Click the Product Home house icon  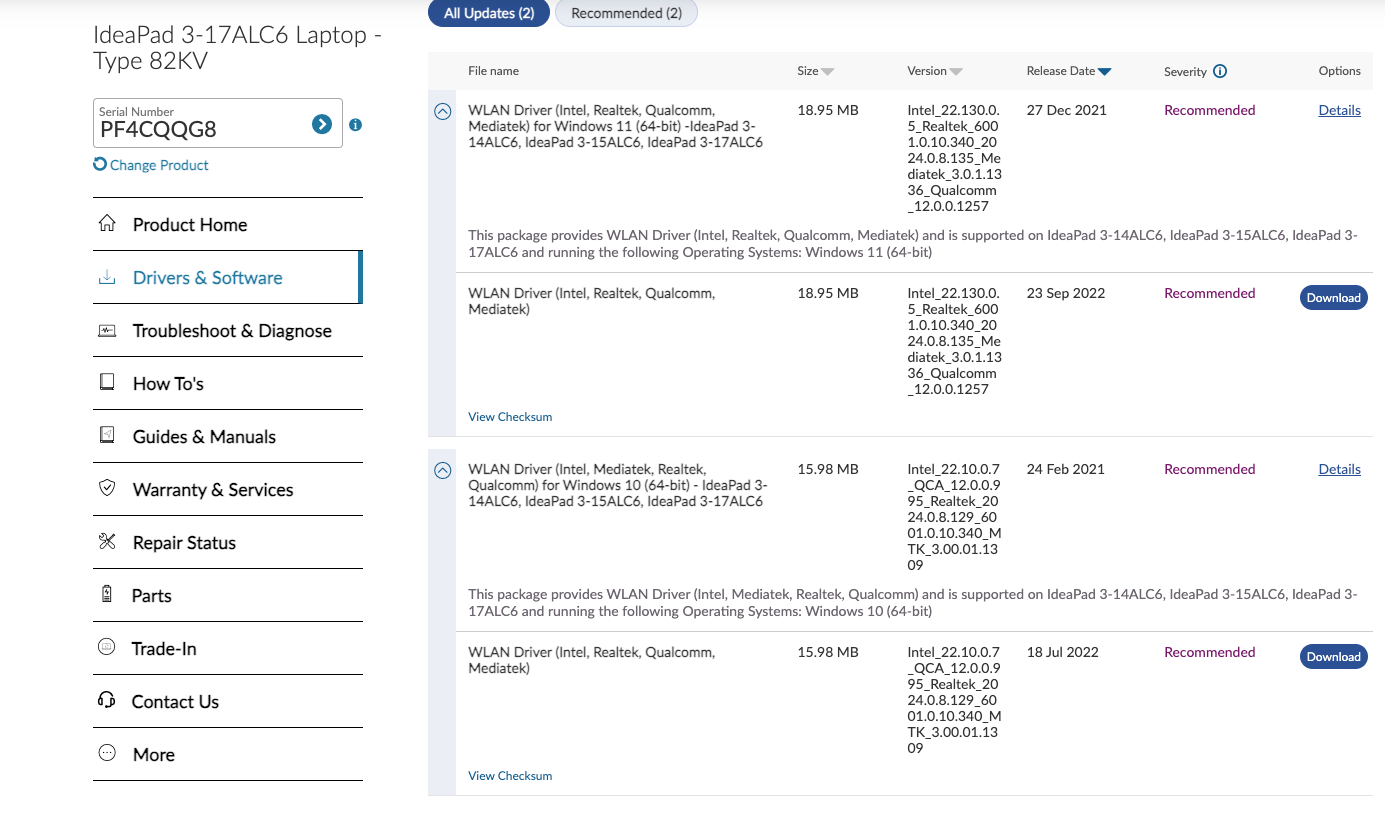coord(107,223)
